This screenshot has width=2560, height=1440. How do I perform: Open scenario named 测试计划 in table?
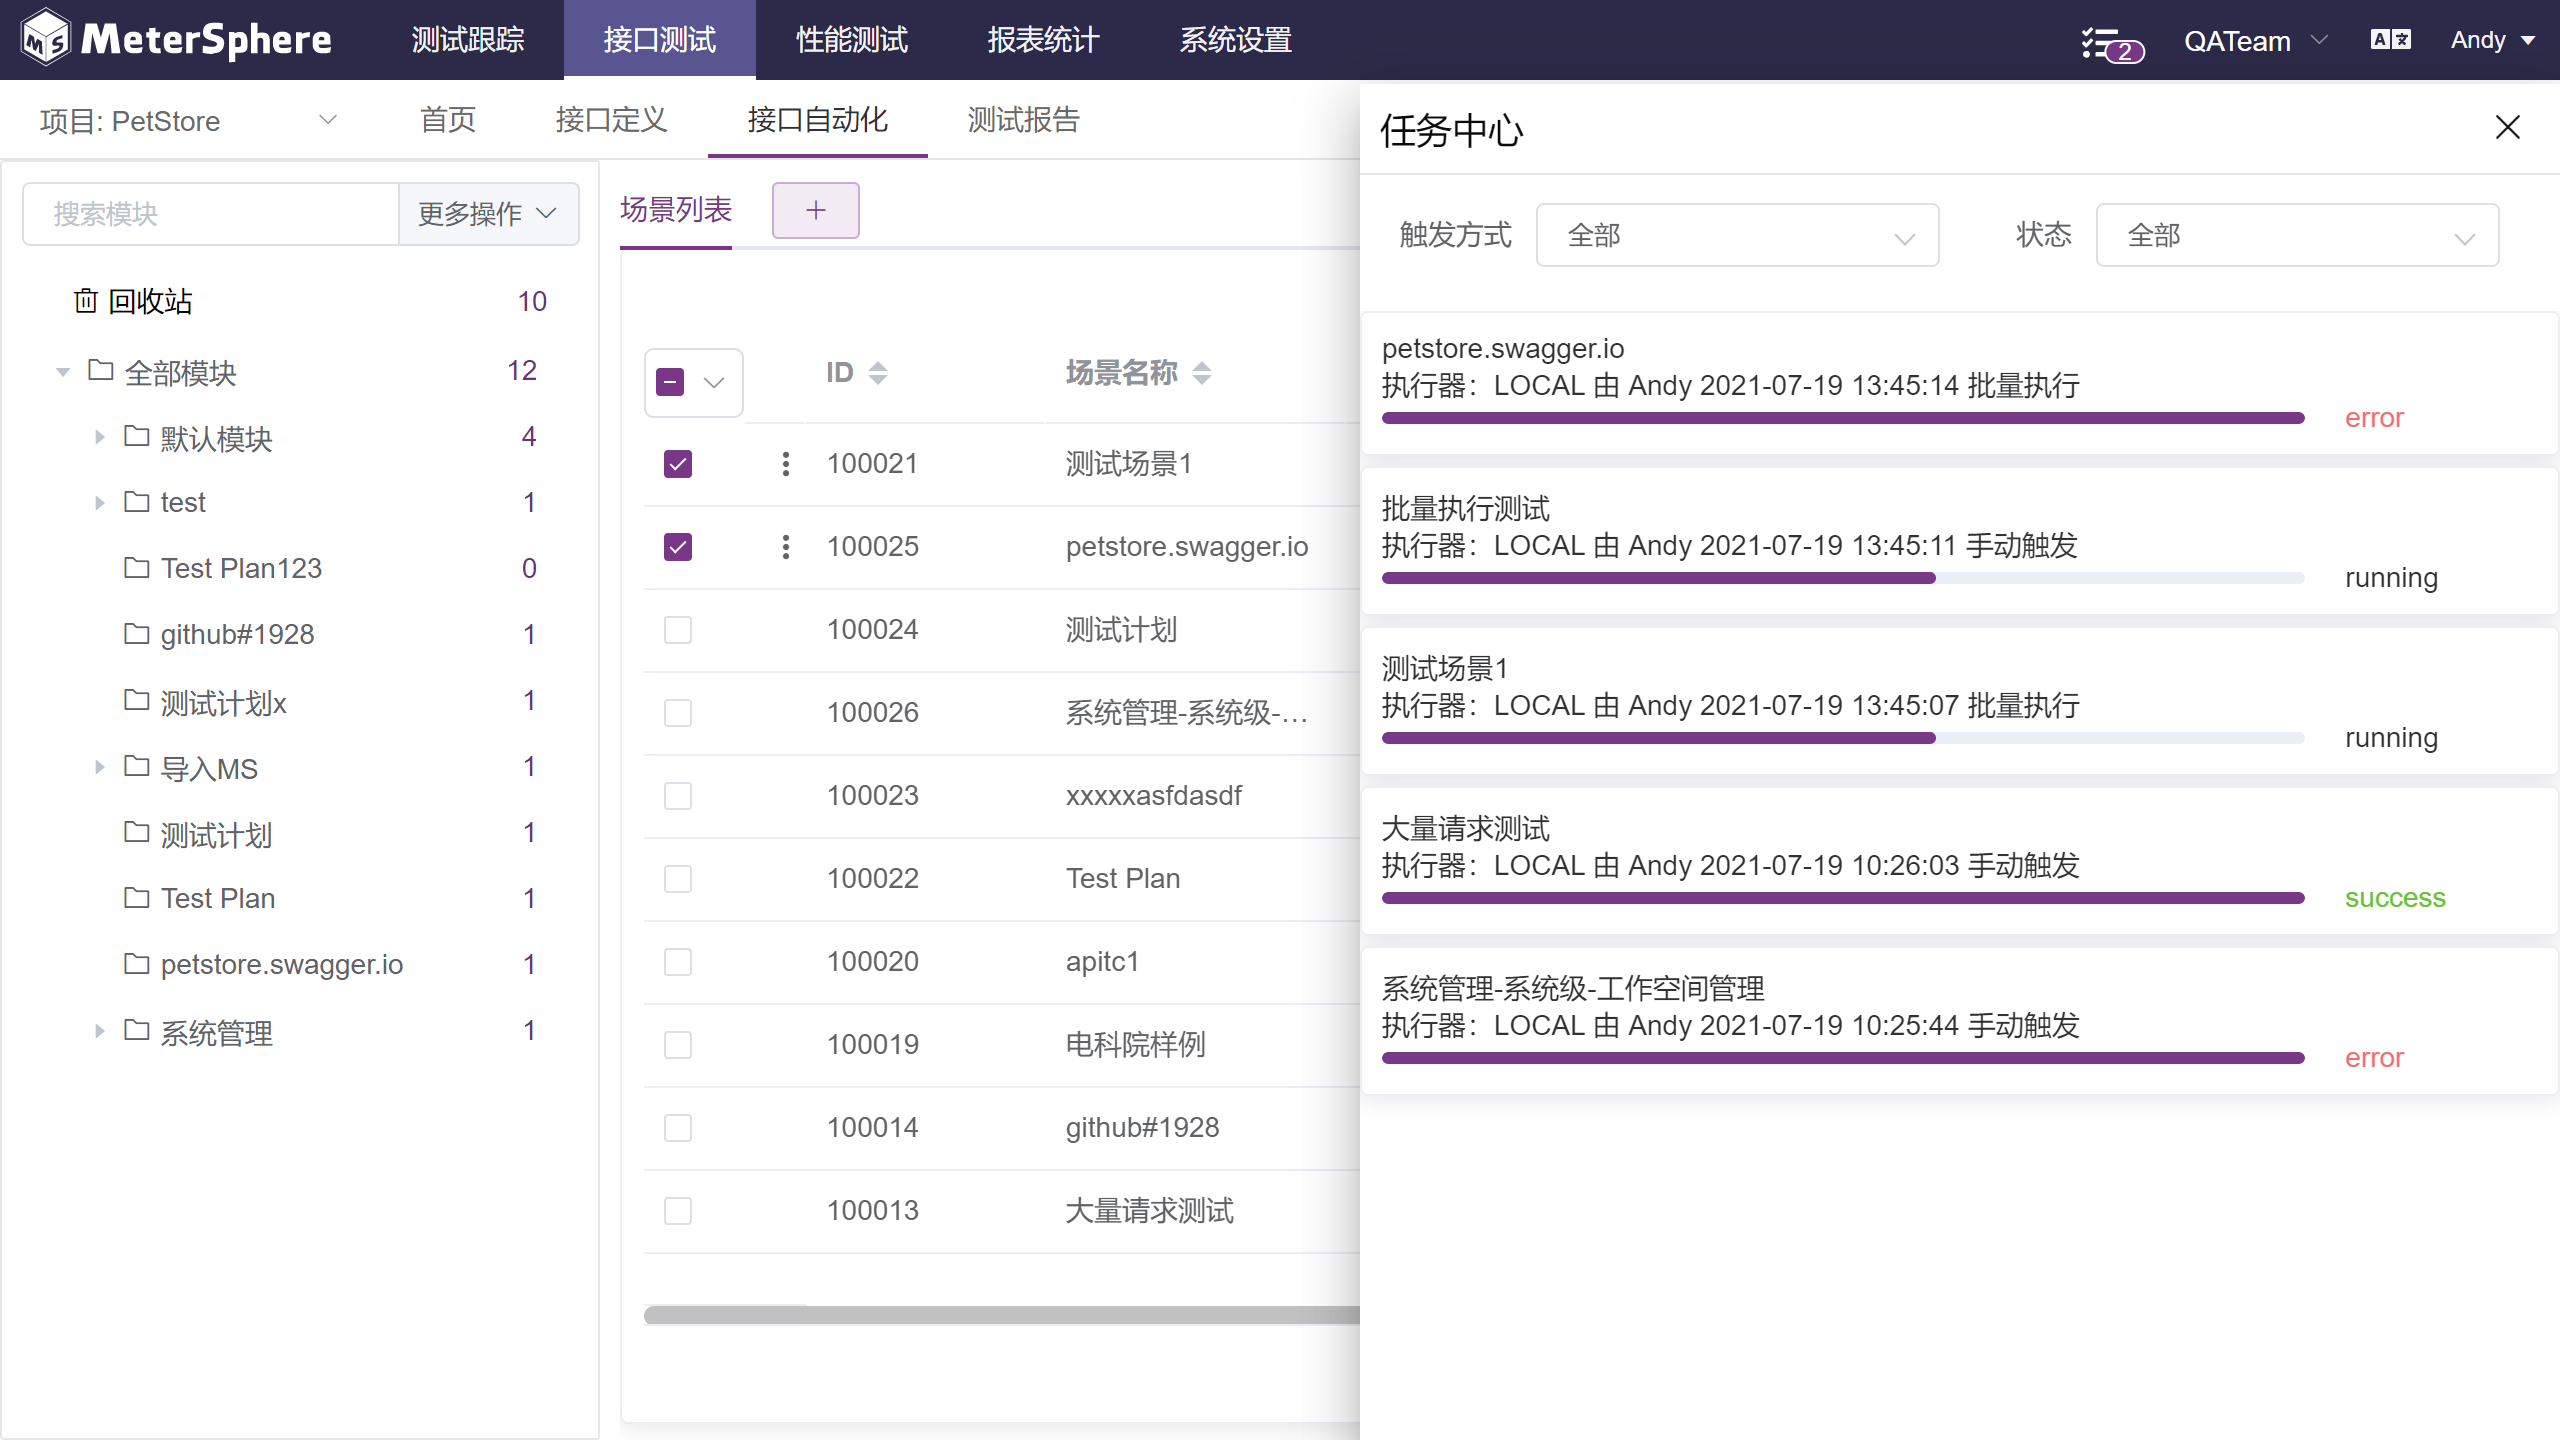(x=1121, y=630)
